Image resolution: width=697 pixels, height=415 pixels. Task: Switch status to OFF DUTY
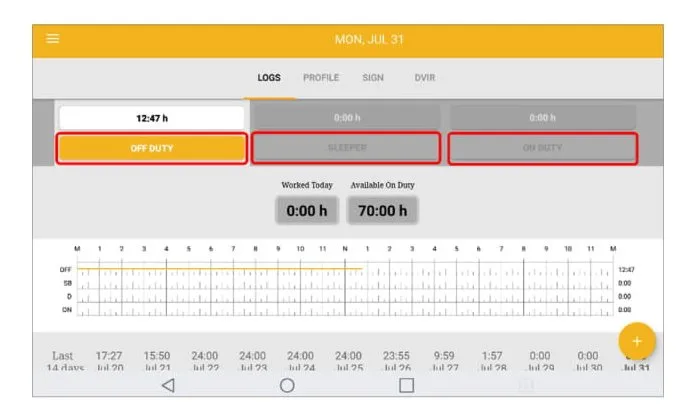(x=152, y=148)
